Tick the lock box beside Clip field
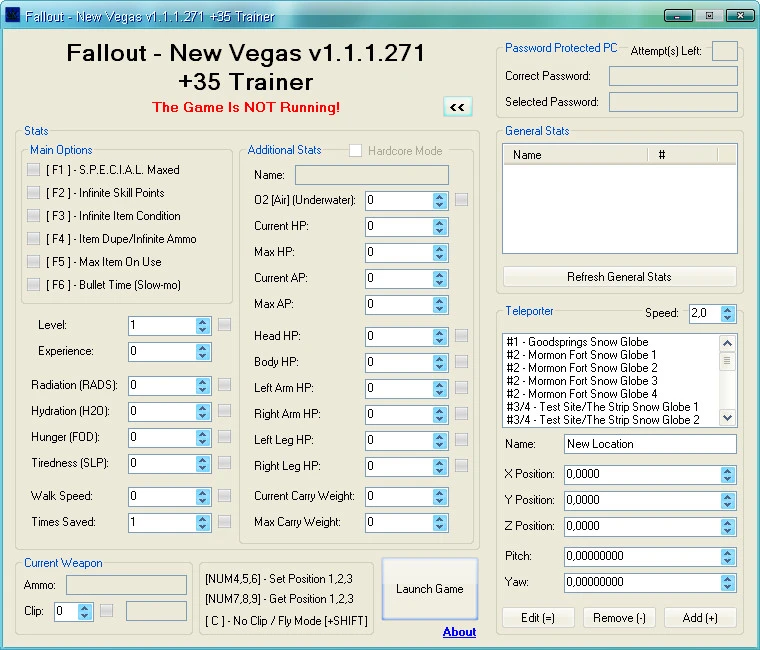Screen dimensions: 760x650 coord(107,611)
